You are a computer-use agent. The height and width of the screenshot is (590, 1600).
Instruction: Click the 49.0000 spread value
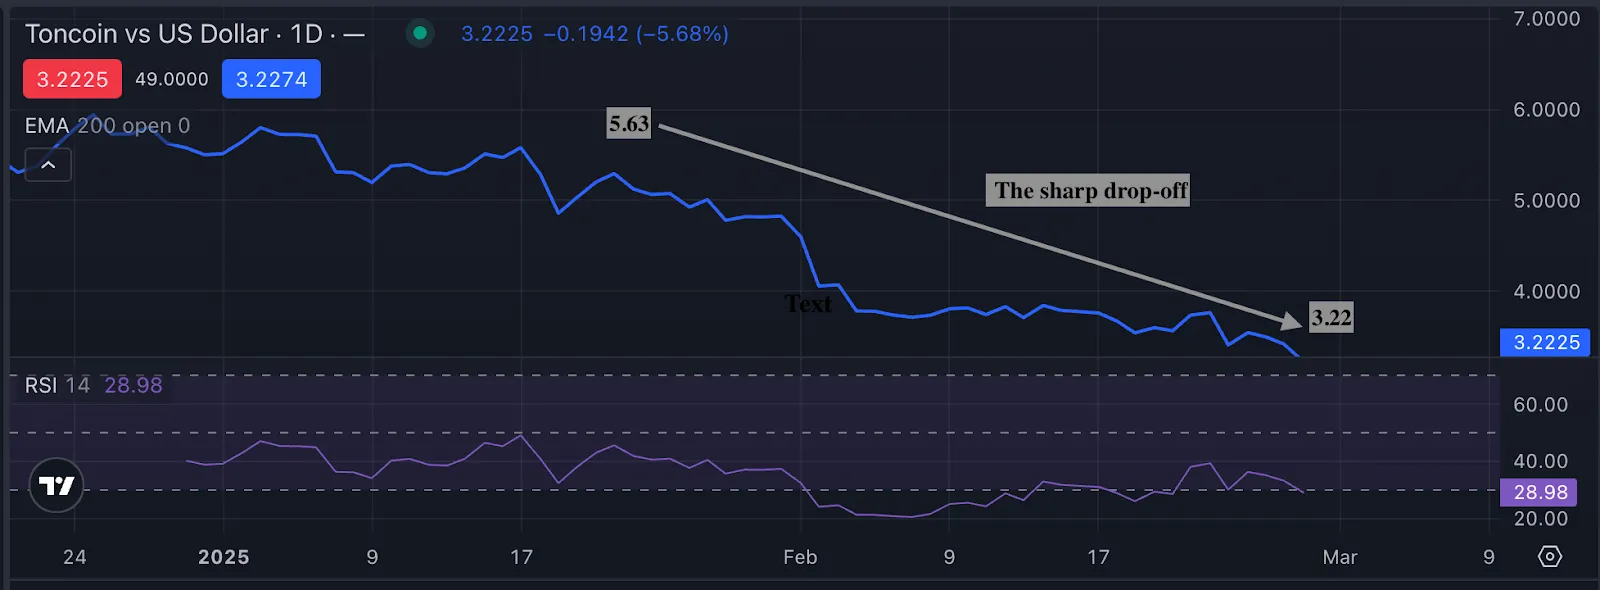(x=171, y=78)
